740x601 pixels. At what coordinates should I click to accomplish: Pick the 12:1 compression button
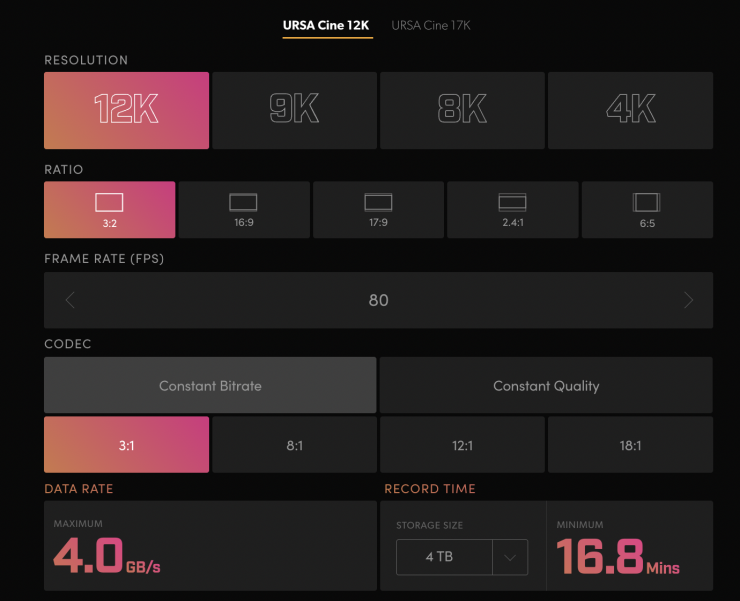coord(462,445)
